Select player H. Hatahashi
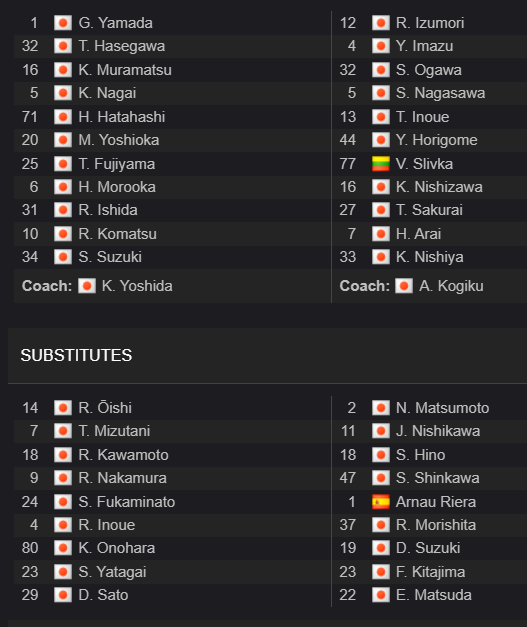 coord(122,117)
